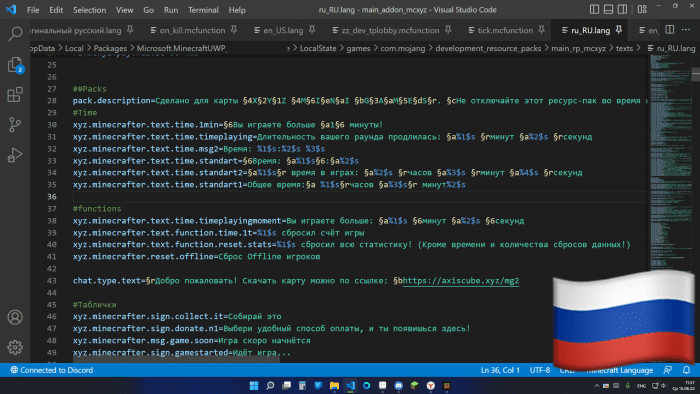Switch to zz_dev_tplobby.mcfunction tab
This screenshot has height=394, width=700.
point(390,30)
